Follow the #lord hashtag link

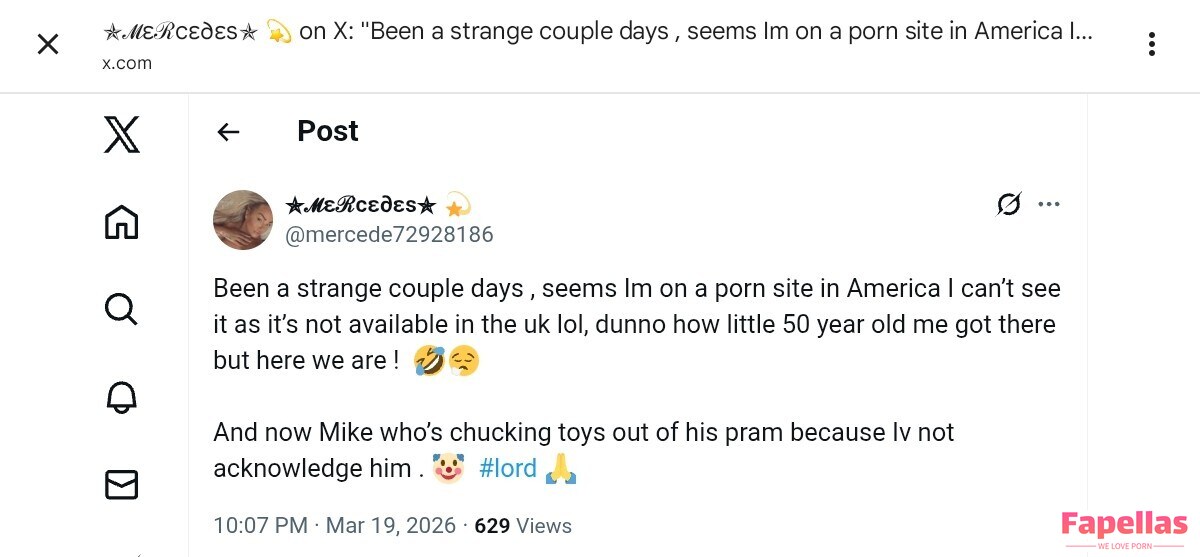click(x=508, y=468)
